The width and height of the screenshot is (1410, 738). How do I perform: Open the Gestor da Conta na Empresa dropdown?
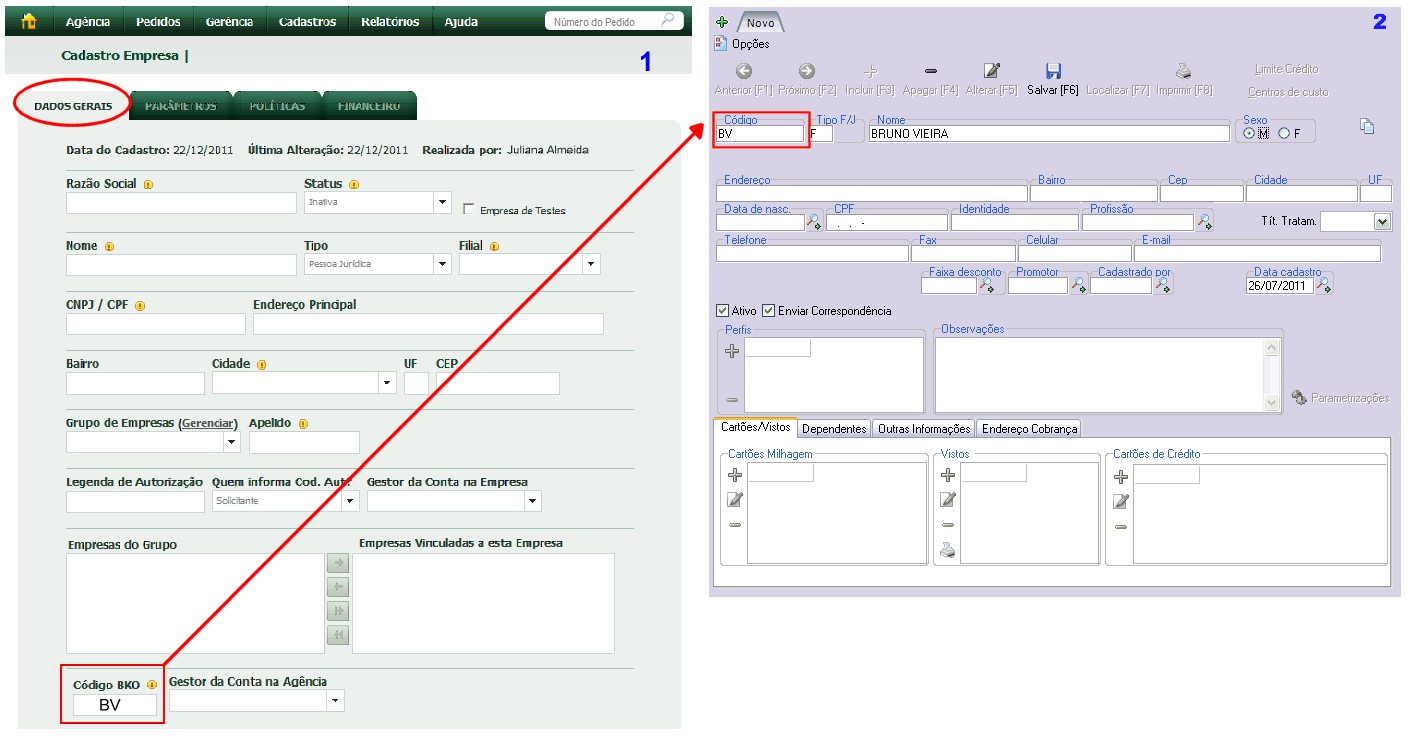pyautogui.click(x=533, y=501)
